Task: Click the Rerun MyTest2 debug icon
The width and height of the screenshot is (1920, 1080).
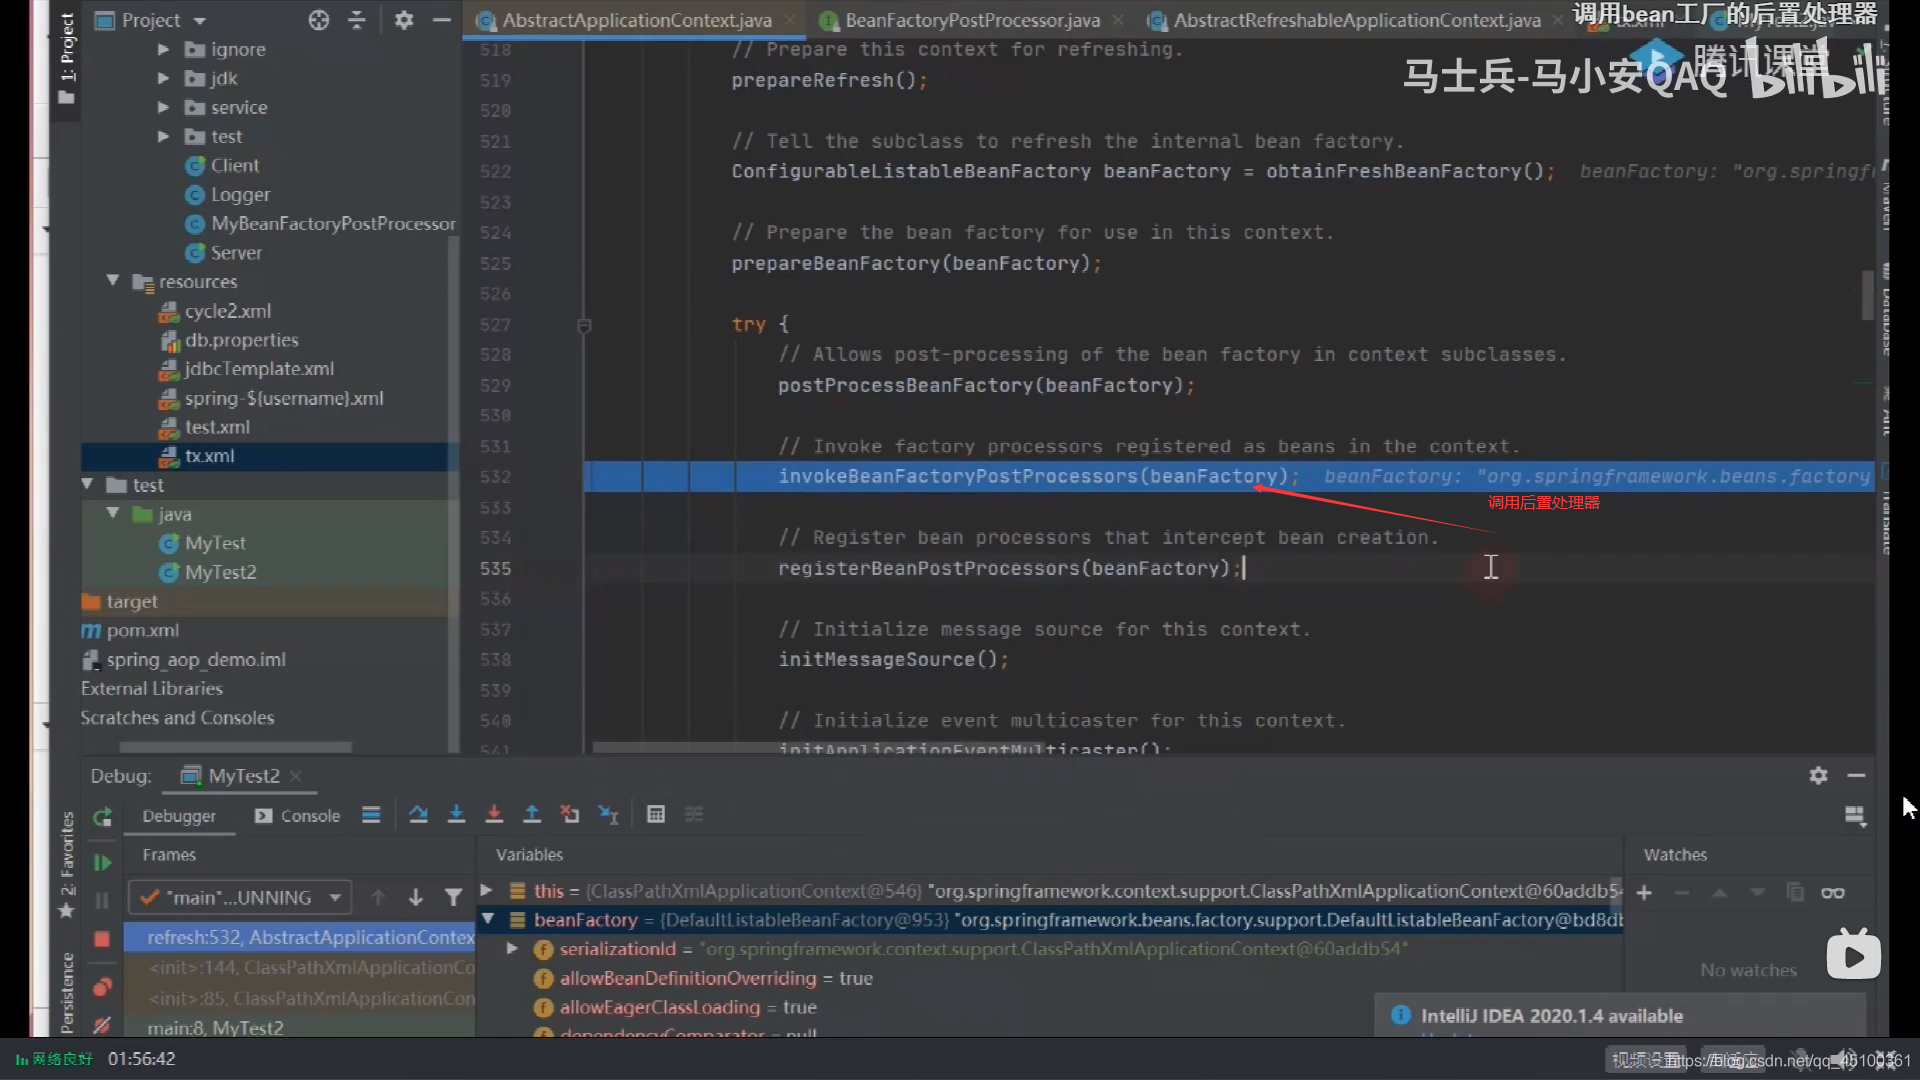Action: coord(102,817)
